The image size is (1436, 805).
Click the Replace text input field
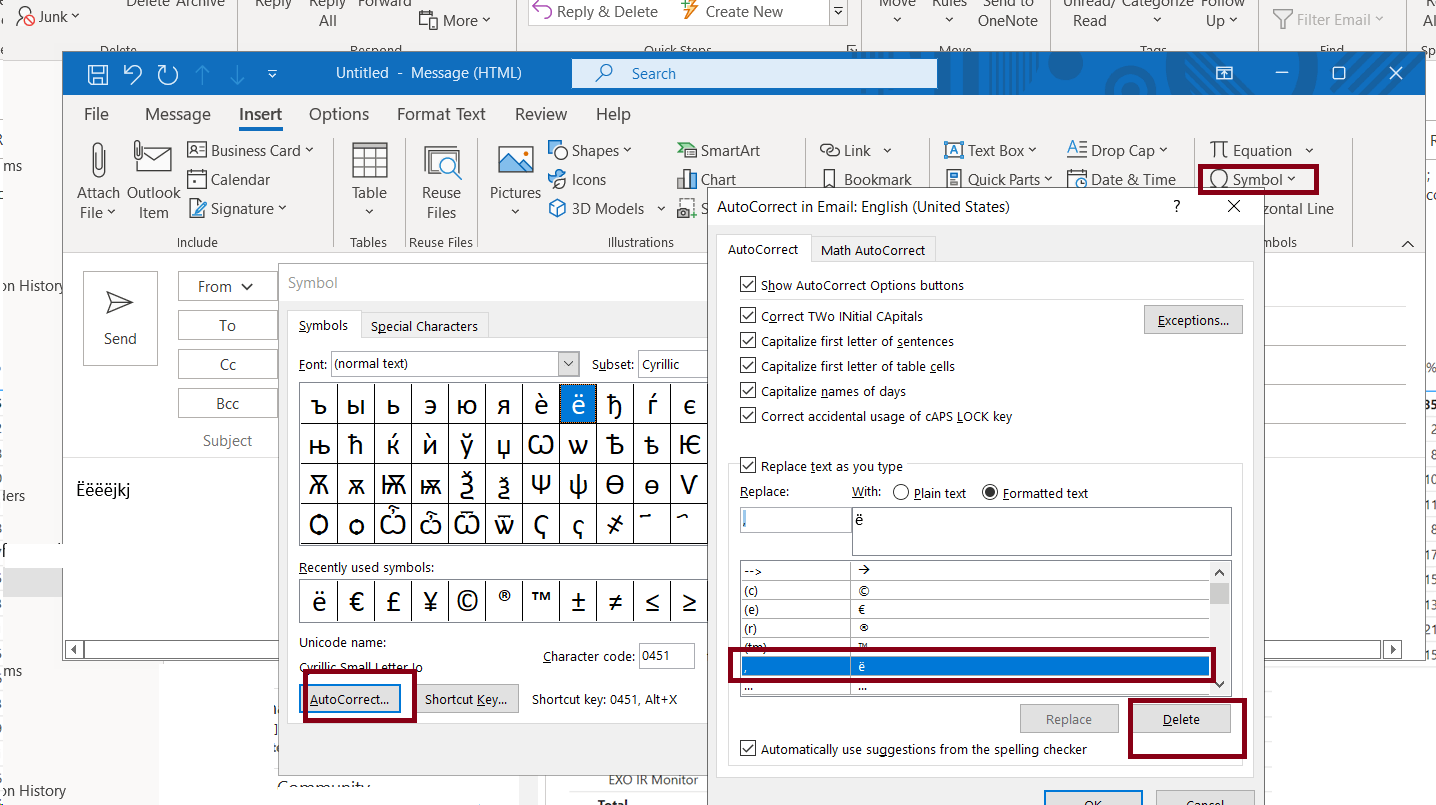tap(795, 520)
